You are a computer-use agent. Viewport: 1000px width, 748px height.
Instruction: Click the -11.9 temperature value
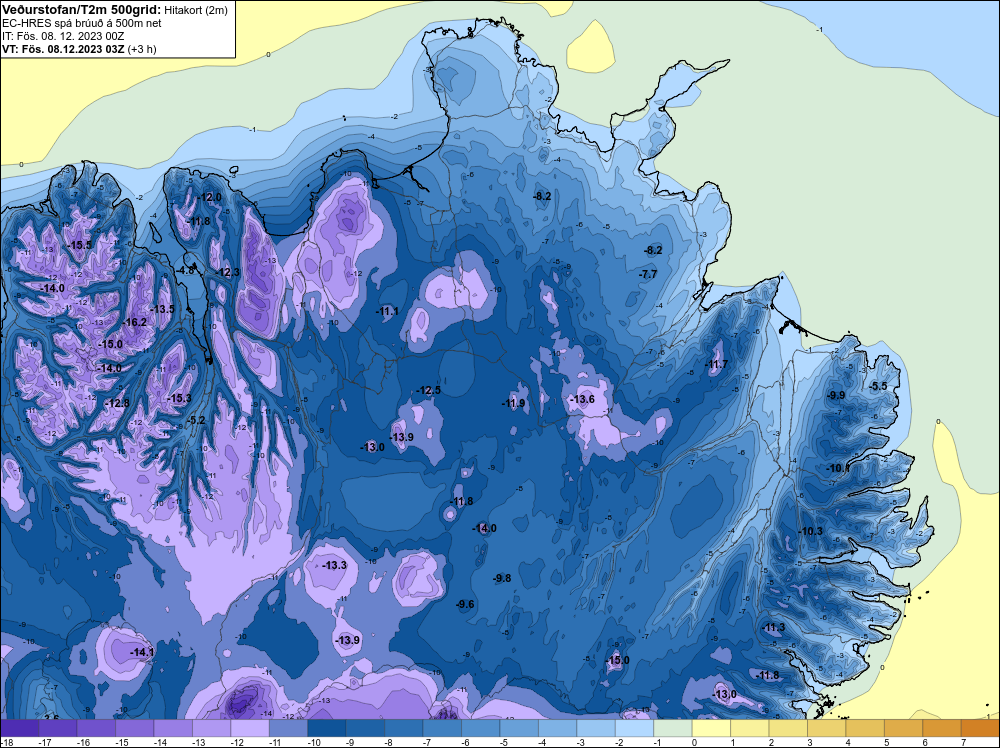tap(513, 403)
